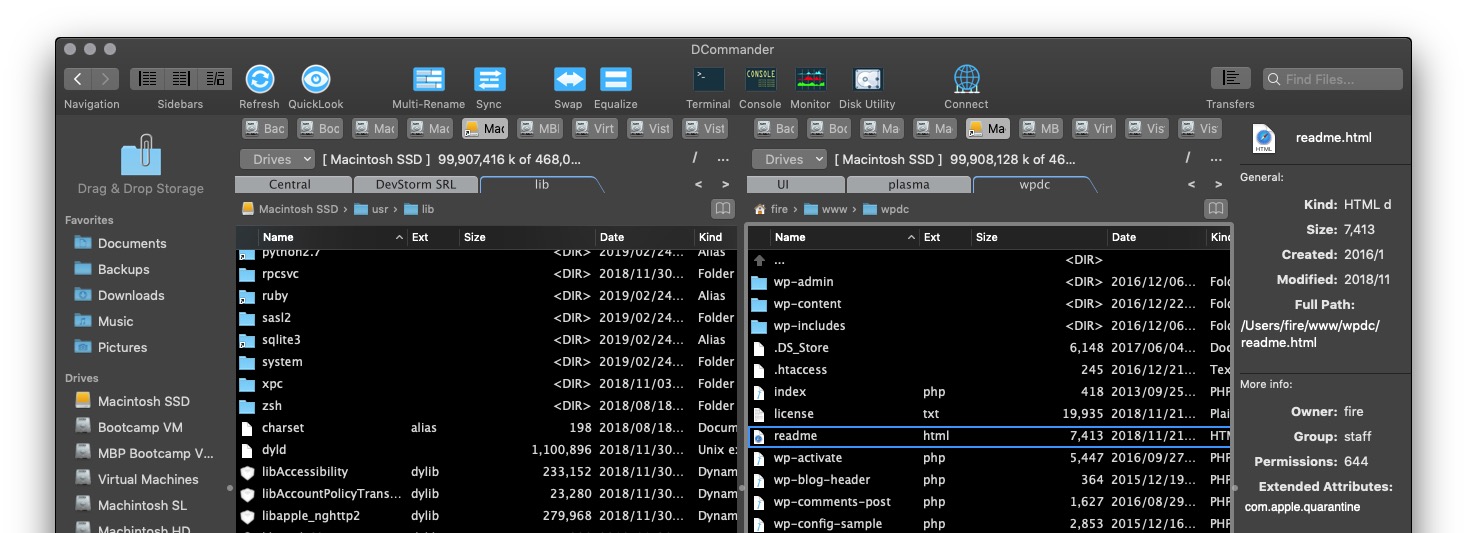Click the right pane root '/' button
The width and height of the screenshot is (1467, 533).
1188,158
